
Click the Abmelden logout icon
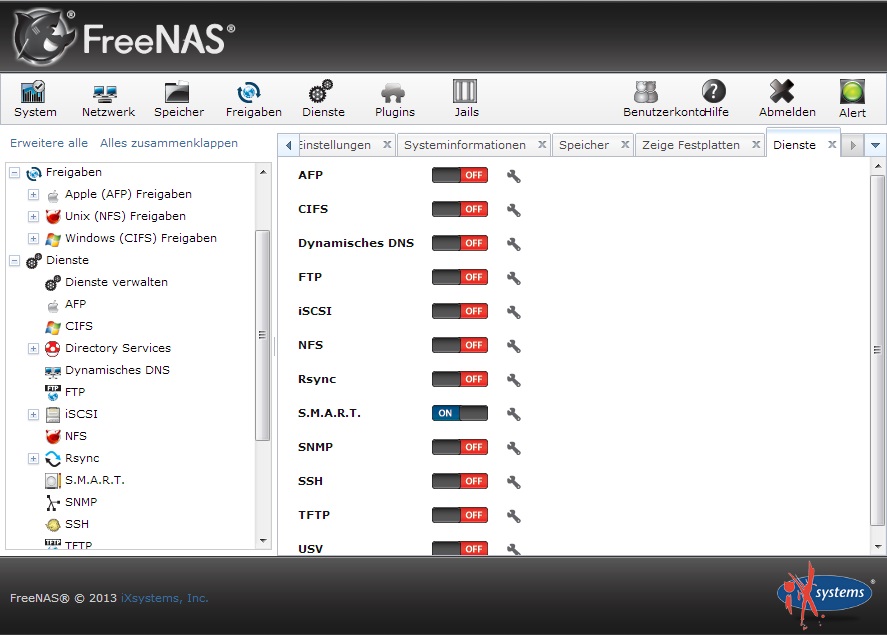point(787,99)
